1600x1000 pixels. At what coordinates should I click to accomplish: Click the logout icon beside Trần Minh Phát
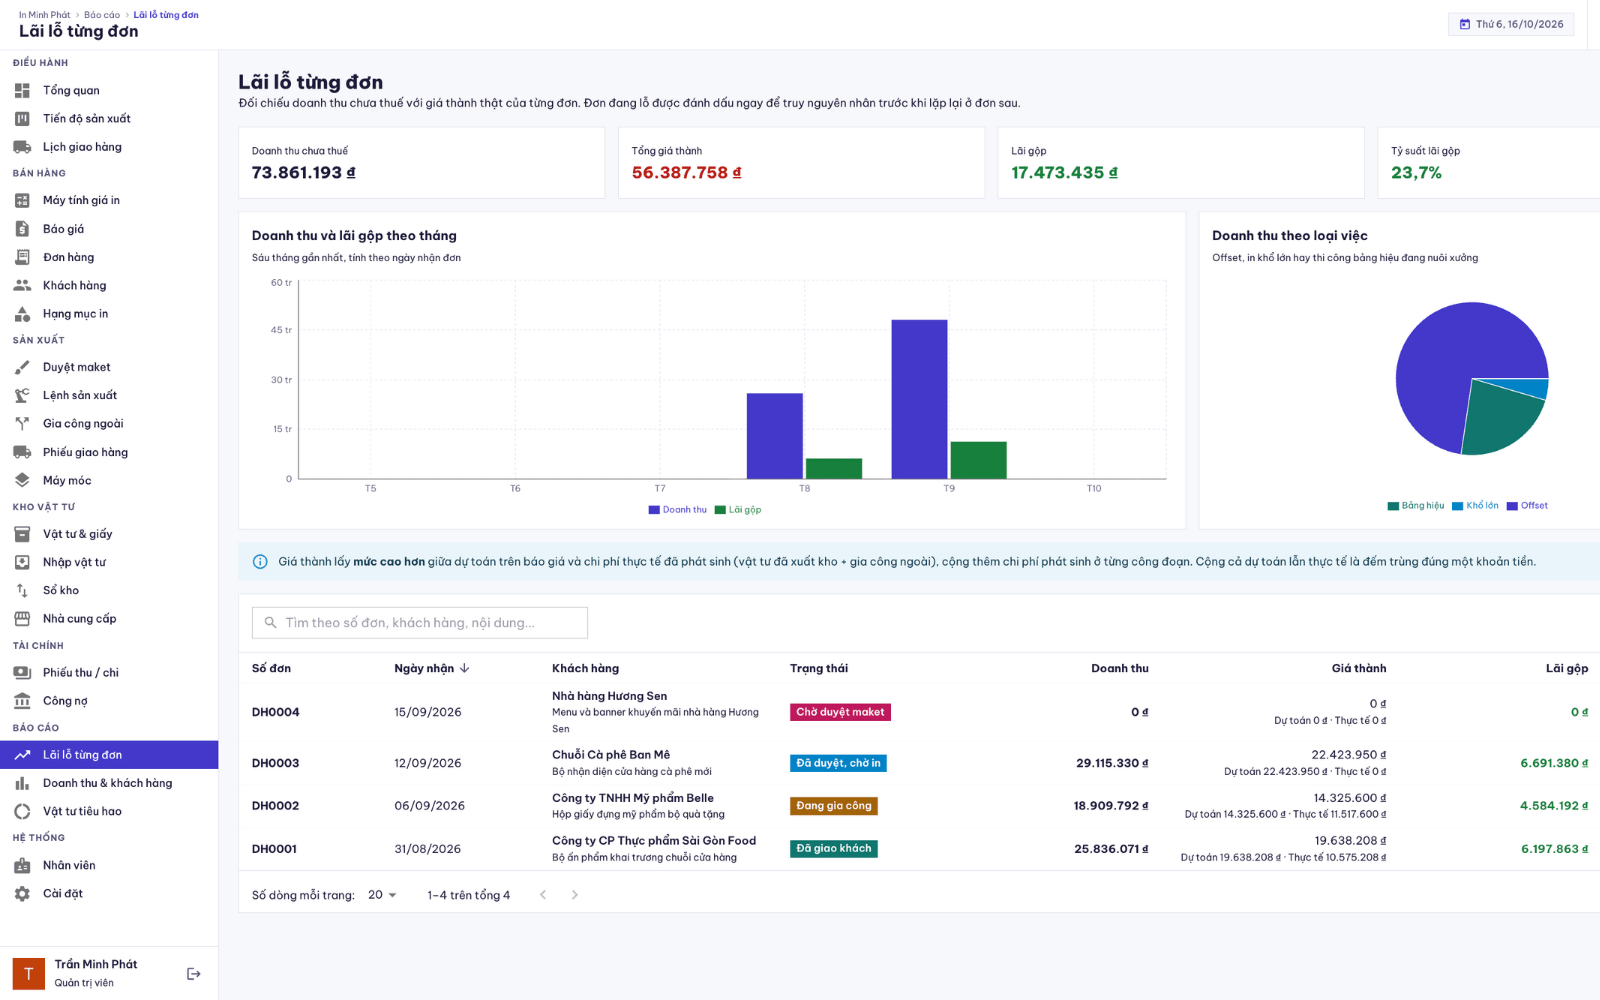tap(194, 974)
